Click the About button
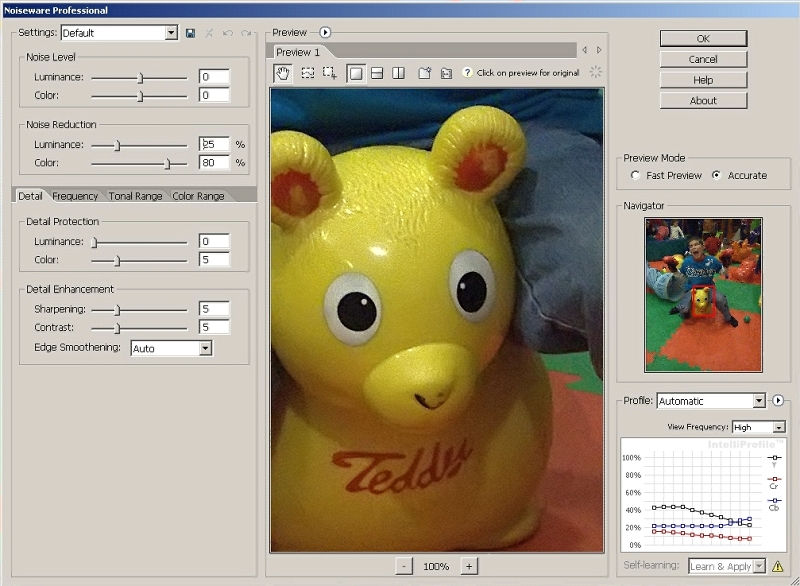The image size is (800, 586). pyautogui.click(x=703, y=100)
